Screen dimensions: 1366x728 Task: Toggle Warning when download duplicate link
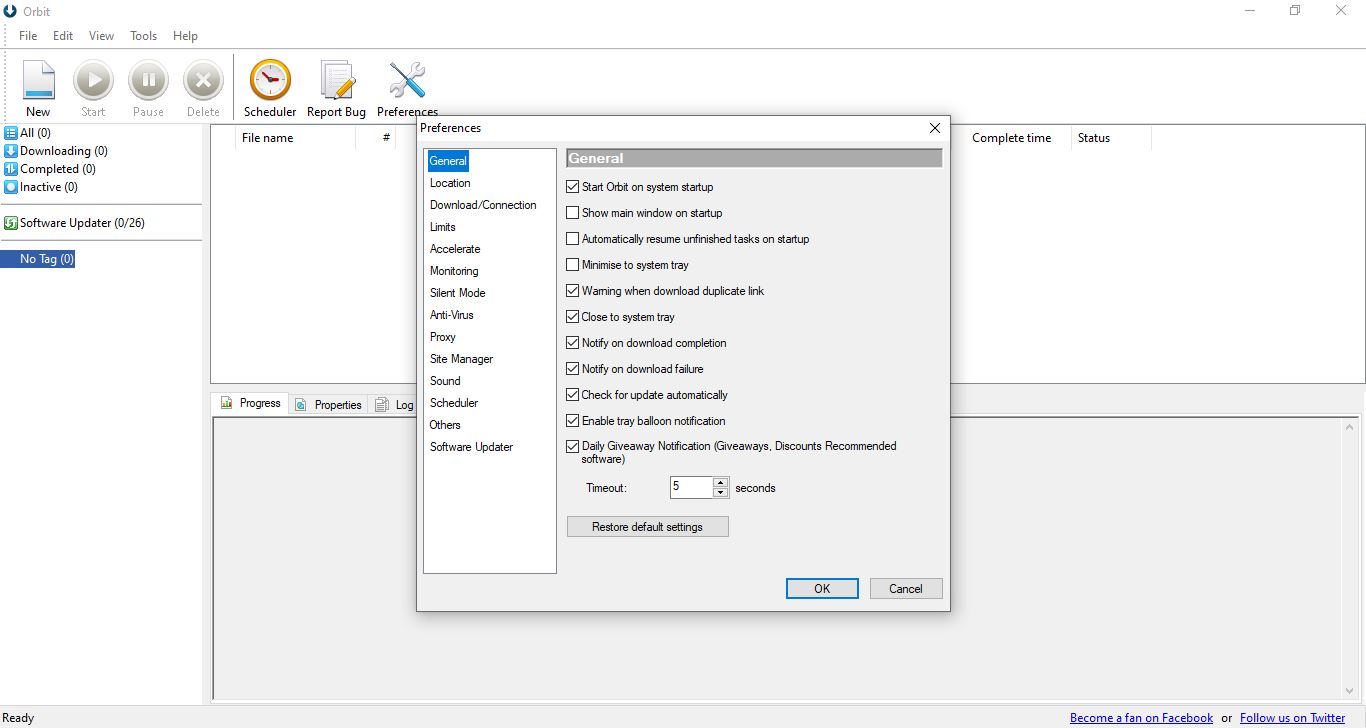[x=573, y=291]
